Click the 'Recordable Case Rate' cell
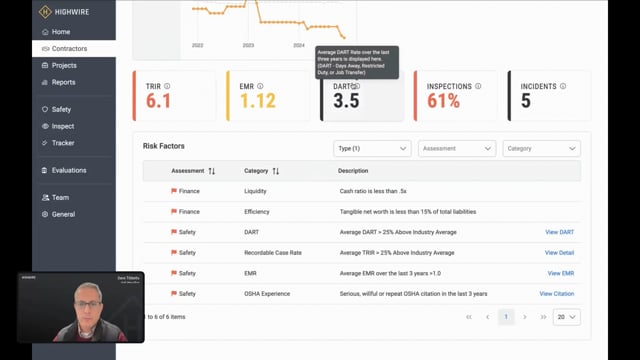Image resolution: width=640 pixels, height=360 pixels. 273,253
